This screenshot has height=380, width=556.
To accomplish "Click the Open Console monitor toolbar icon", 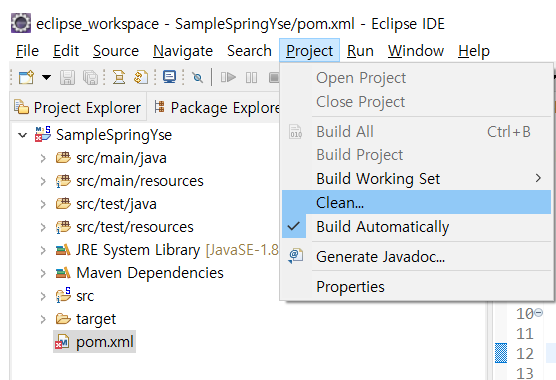I will pos(169,77).
